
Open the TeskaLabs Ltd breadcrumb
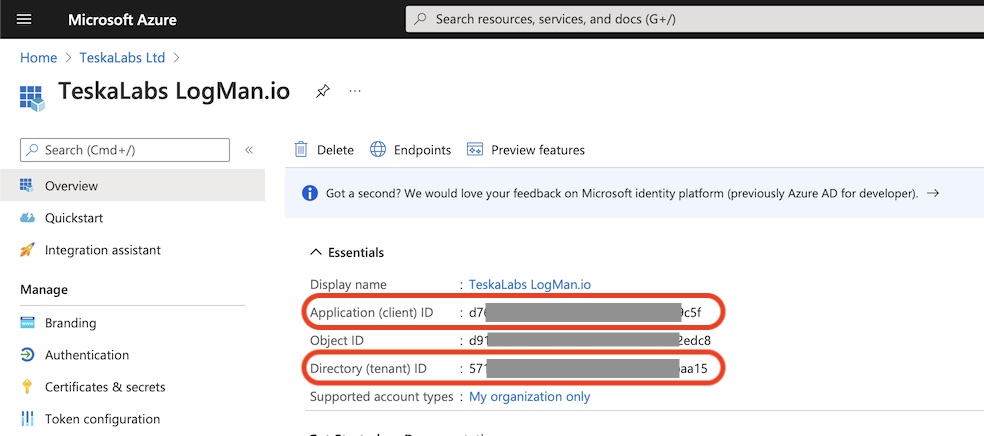point(122,58)
